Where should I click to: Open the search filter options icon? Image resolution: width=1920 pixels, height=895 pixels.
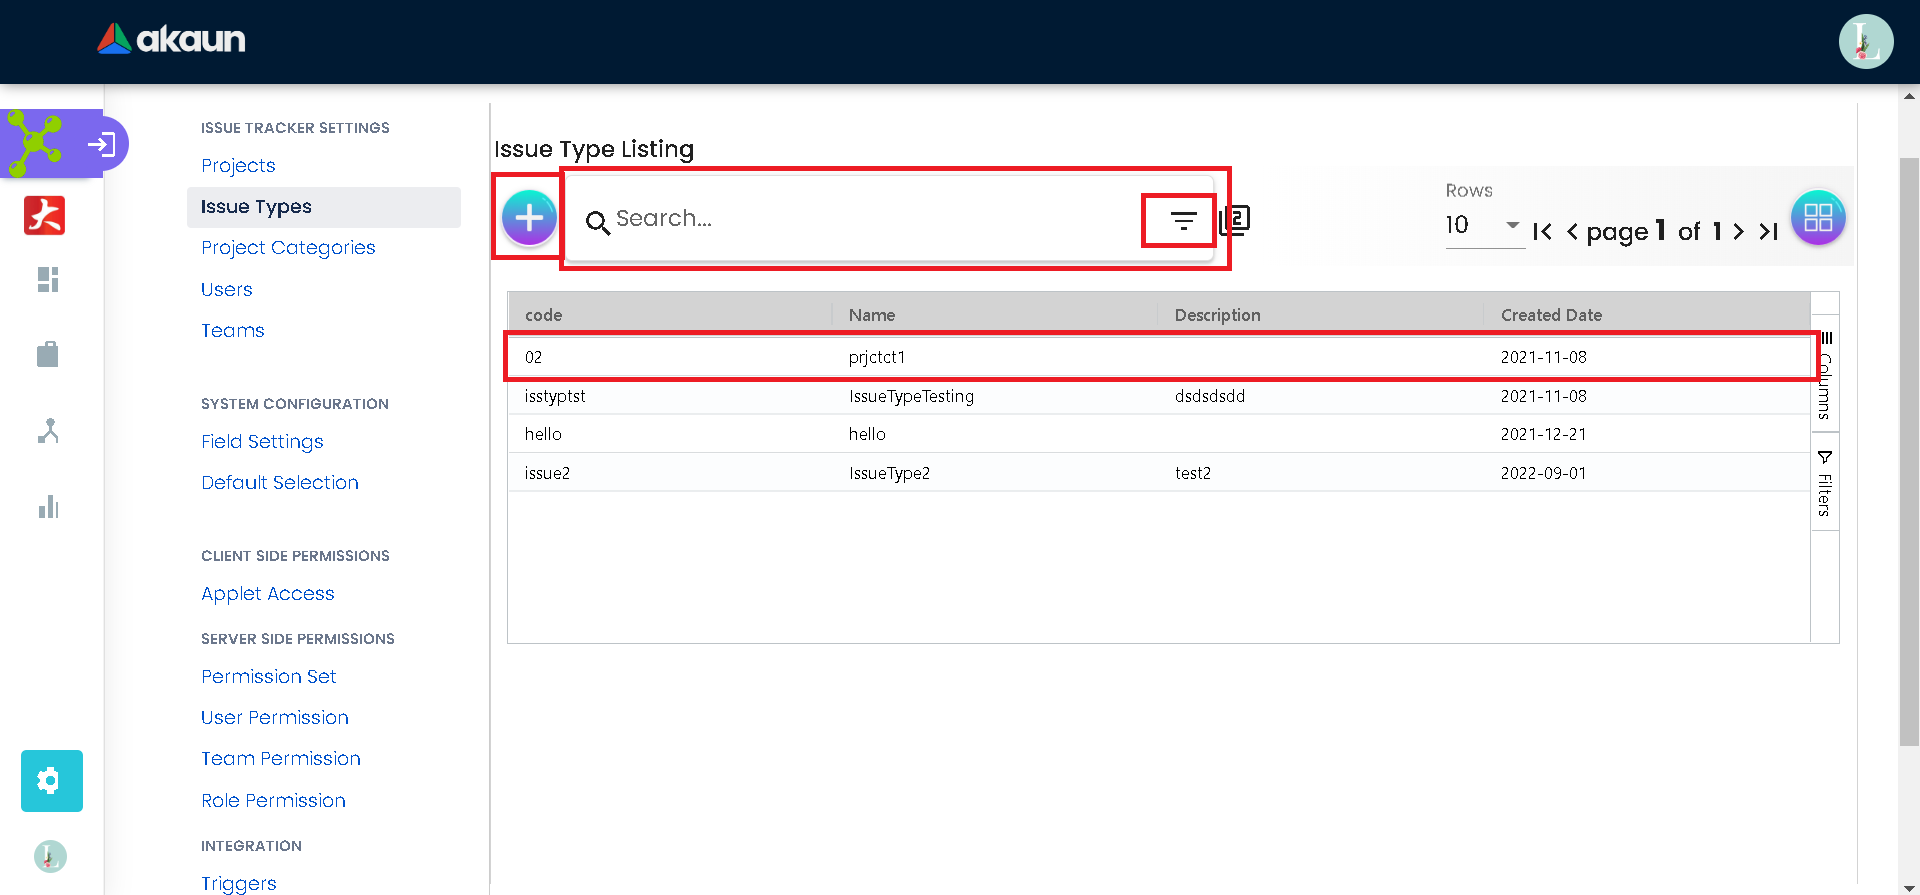[1183, 221]
